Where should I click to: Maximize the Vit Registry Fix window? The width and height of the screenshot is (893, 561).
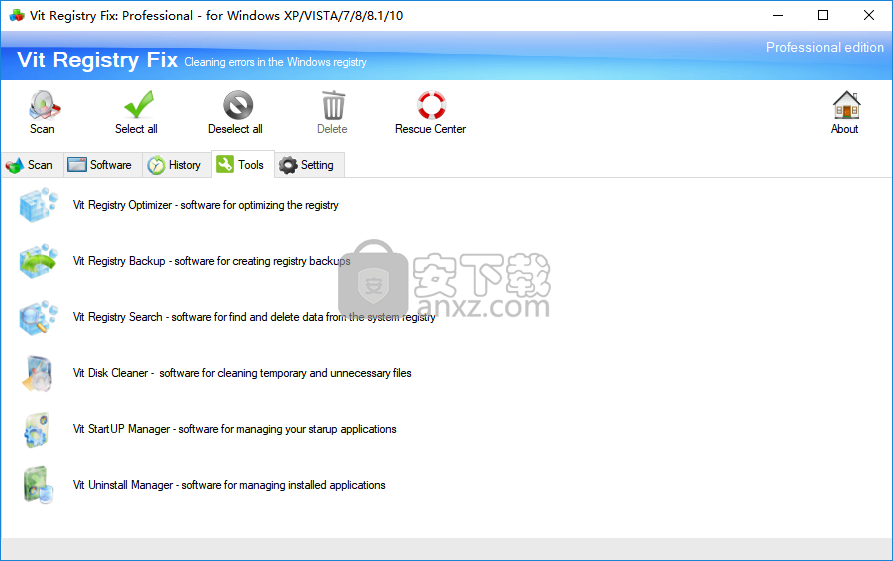tap(823, 15)
